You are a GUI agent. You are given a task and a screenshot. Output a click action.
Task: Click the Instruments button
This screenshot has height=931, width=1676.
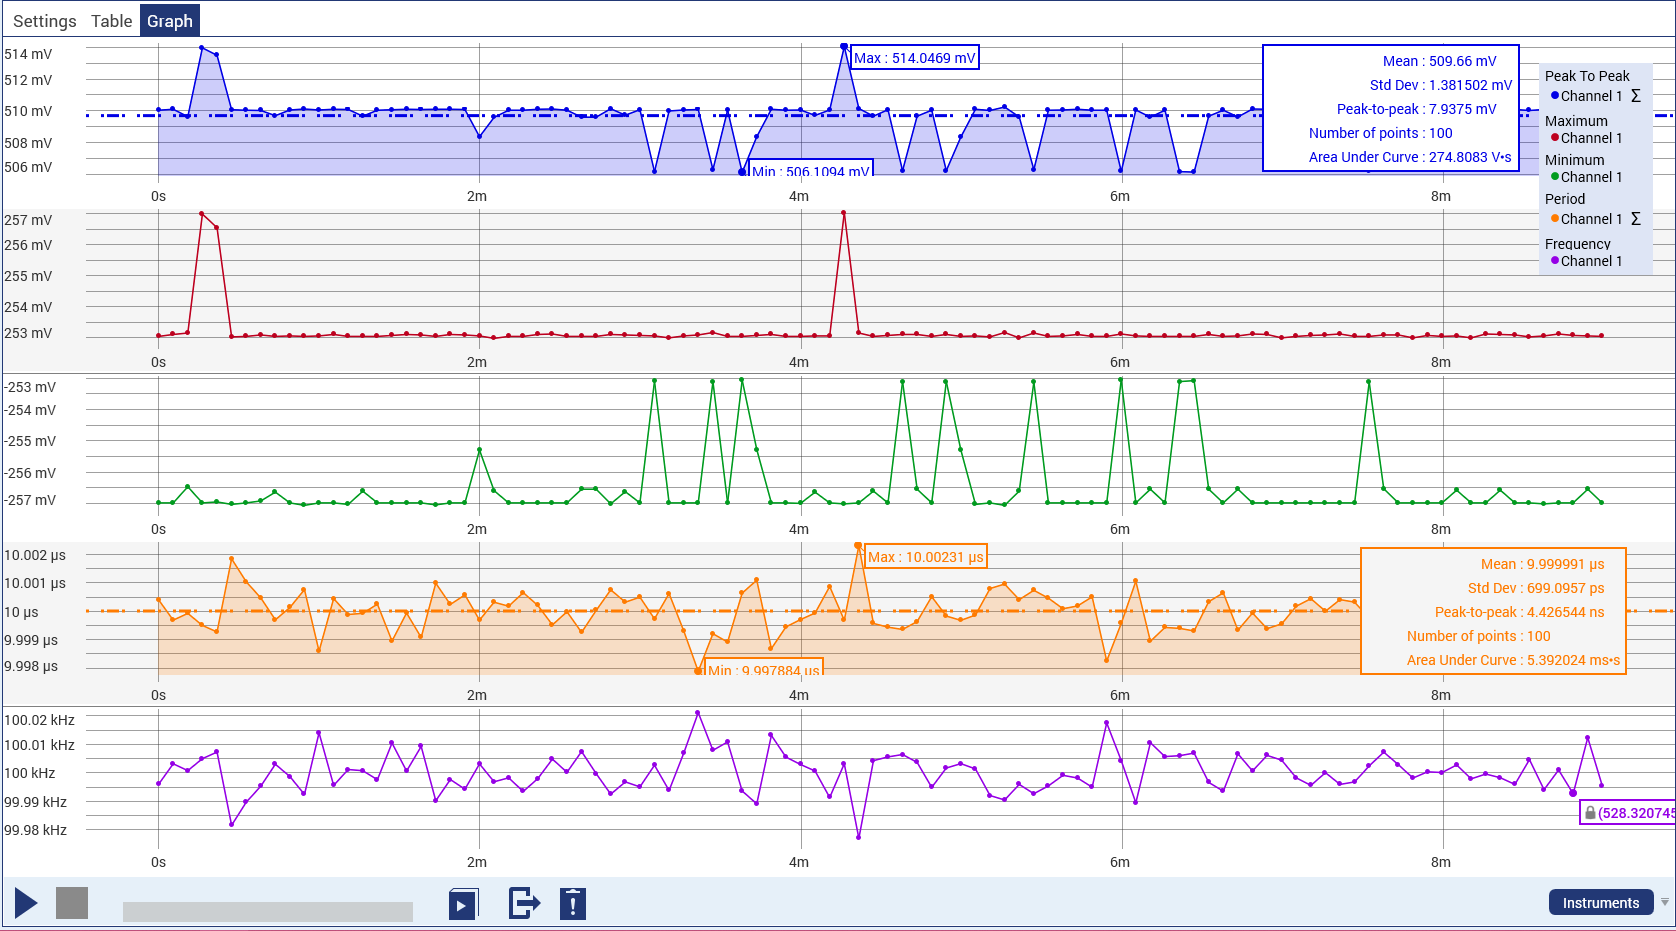[x=1600, y=903]
